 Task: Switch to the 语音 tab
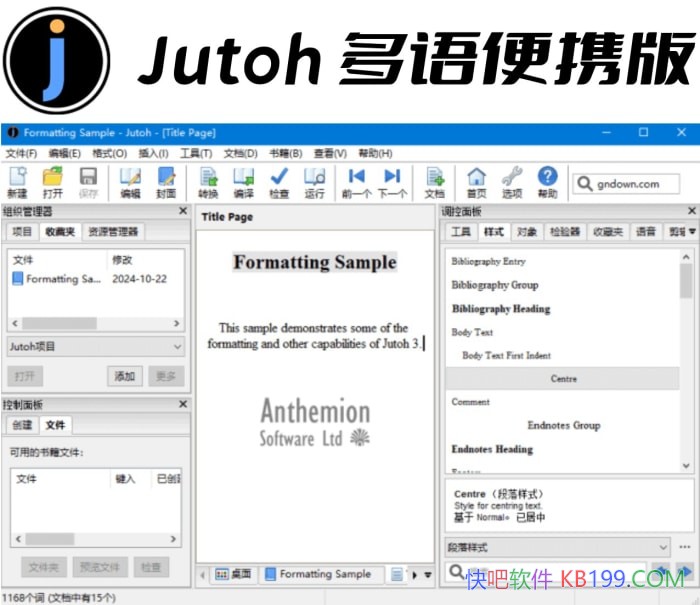(646, 232)
